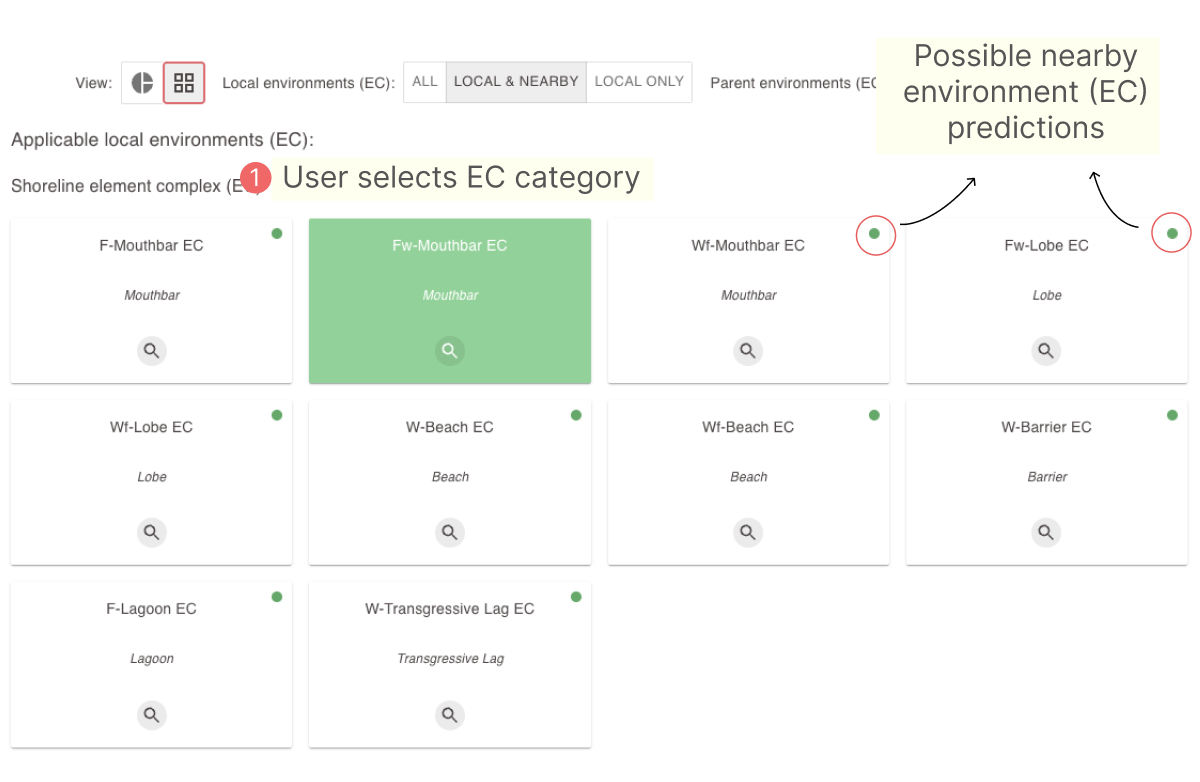Open magnifier on Fw-Mouthbar EC card
1200x782 pixels.
click(450, 351)
